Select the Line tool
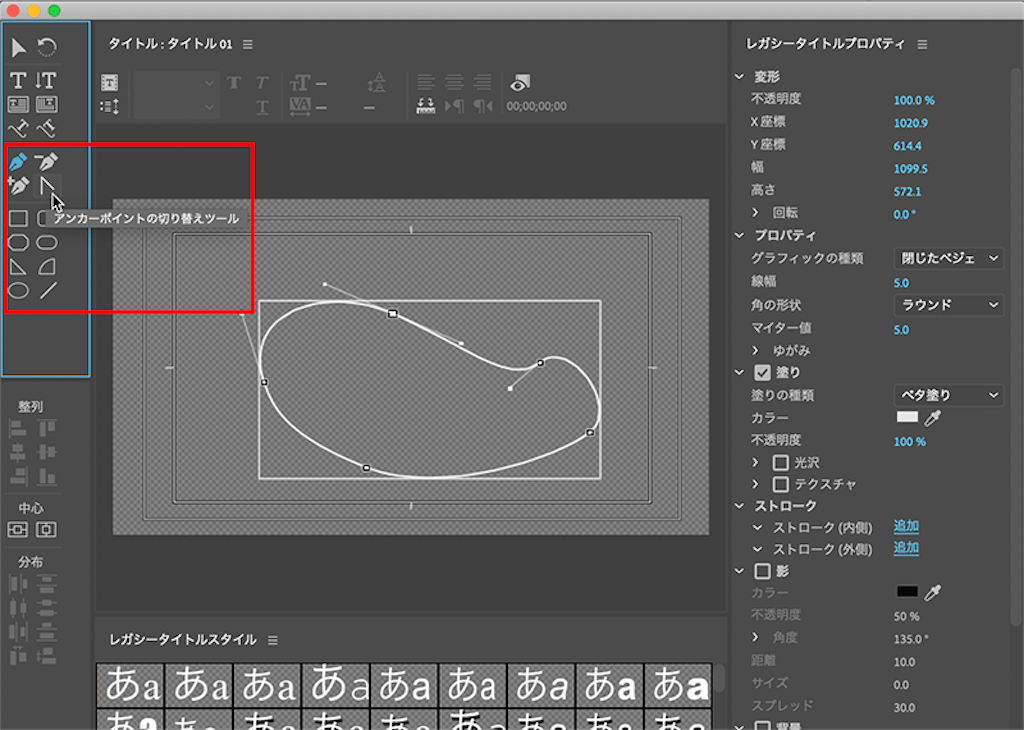 [48, 291]
